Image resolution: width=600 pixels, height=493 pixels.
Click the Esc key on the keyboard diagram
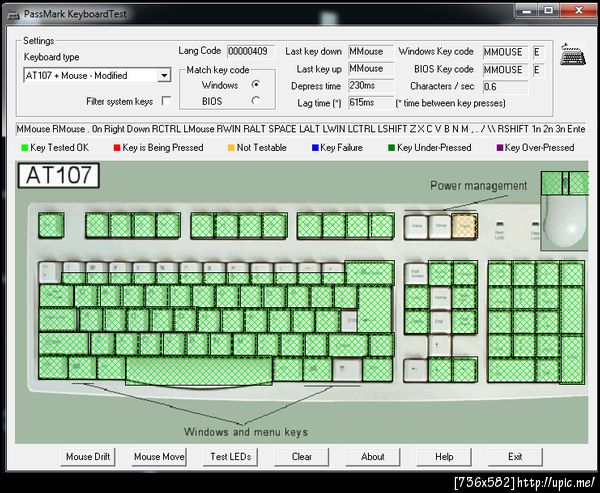(51, 225)
